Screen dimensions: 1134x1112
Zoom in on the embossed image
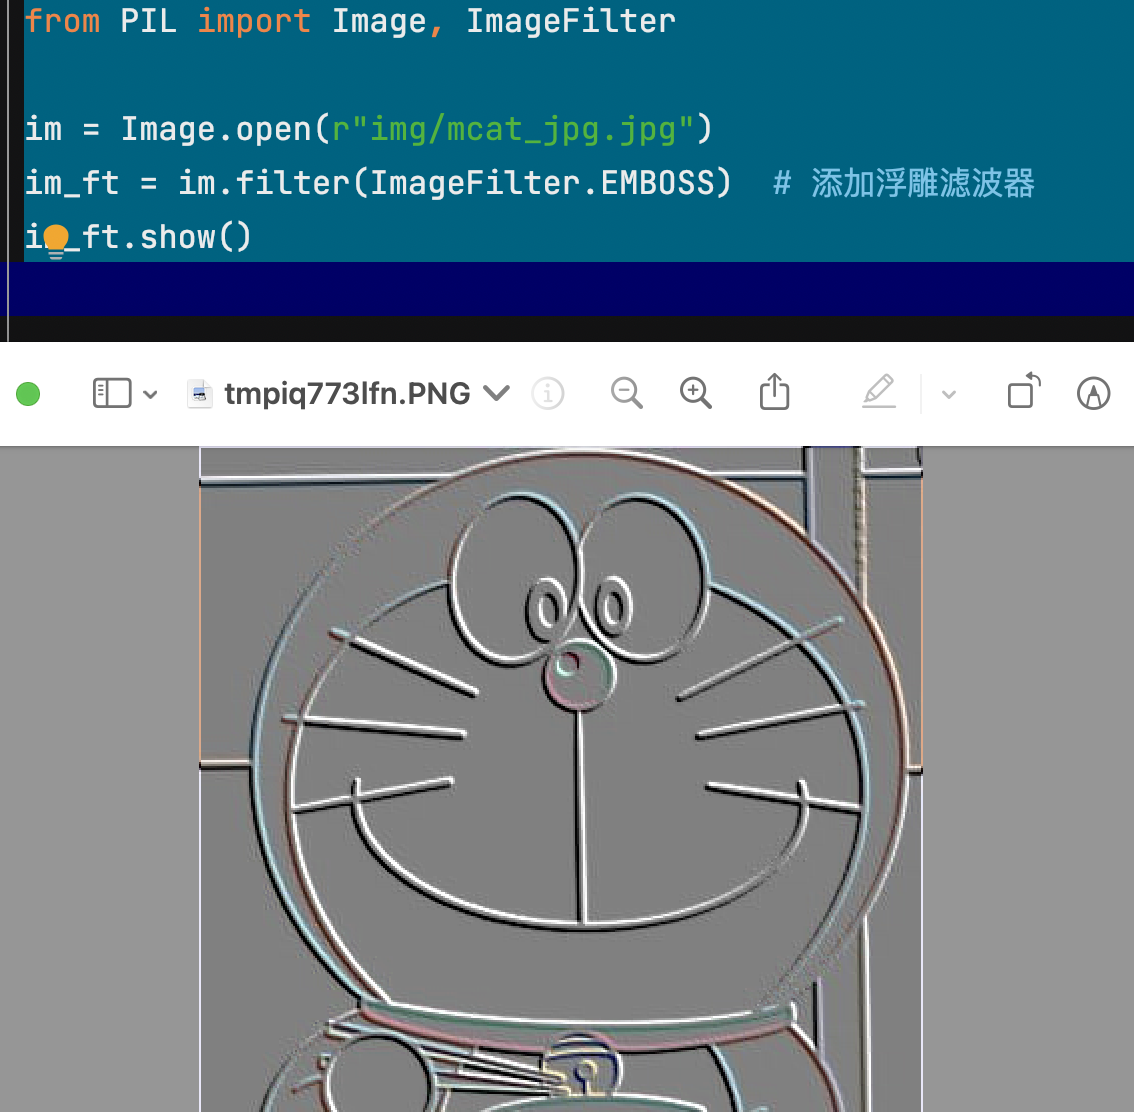[x=696, y=393]
